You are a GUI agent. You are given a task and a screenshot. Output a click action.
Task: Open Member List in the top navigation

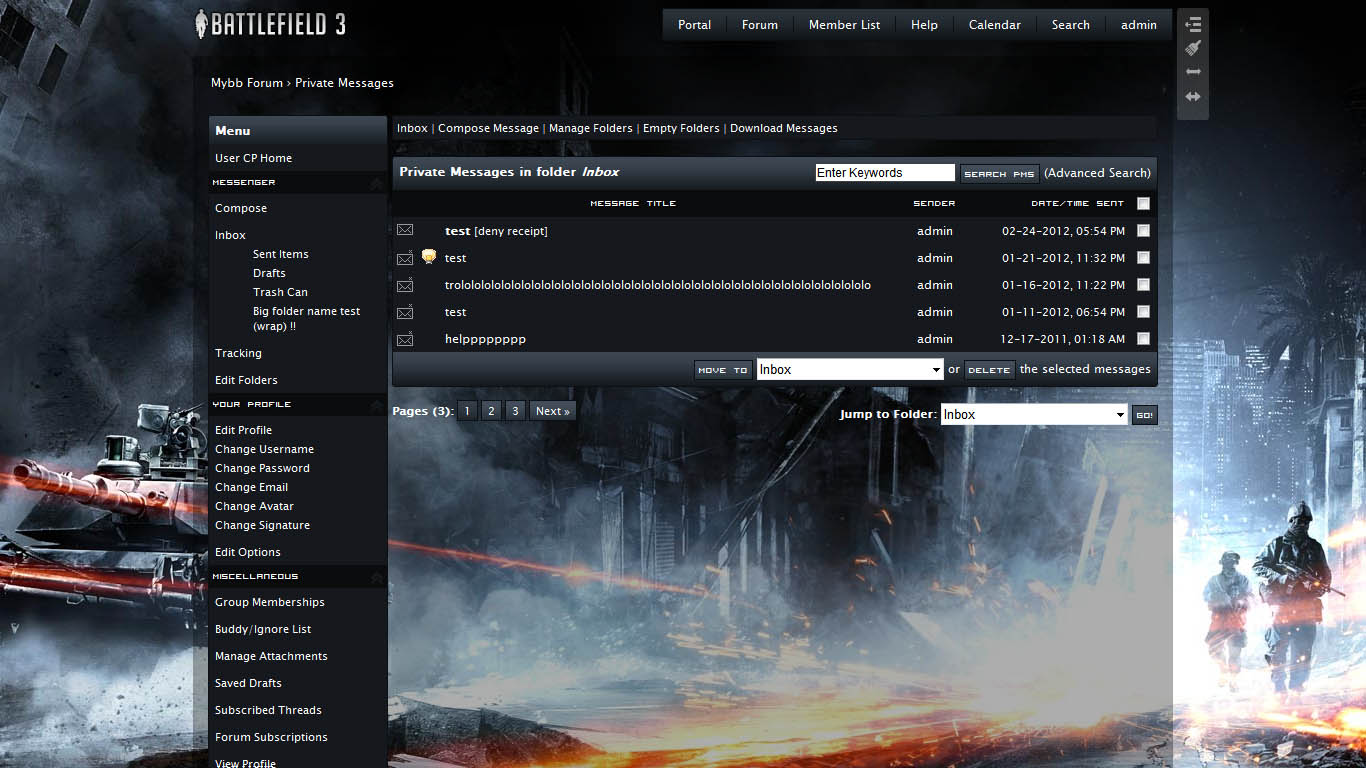pos(844,25)
